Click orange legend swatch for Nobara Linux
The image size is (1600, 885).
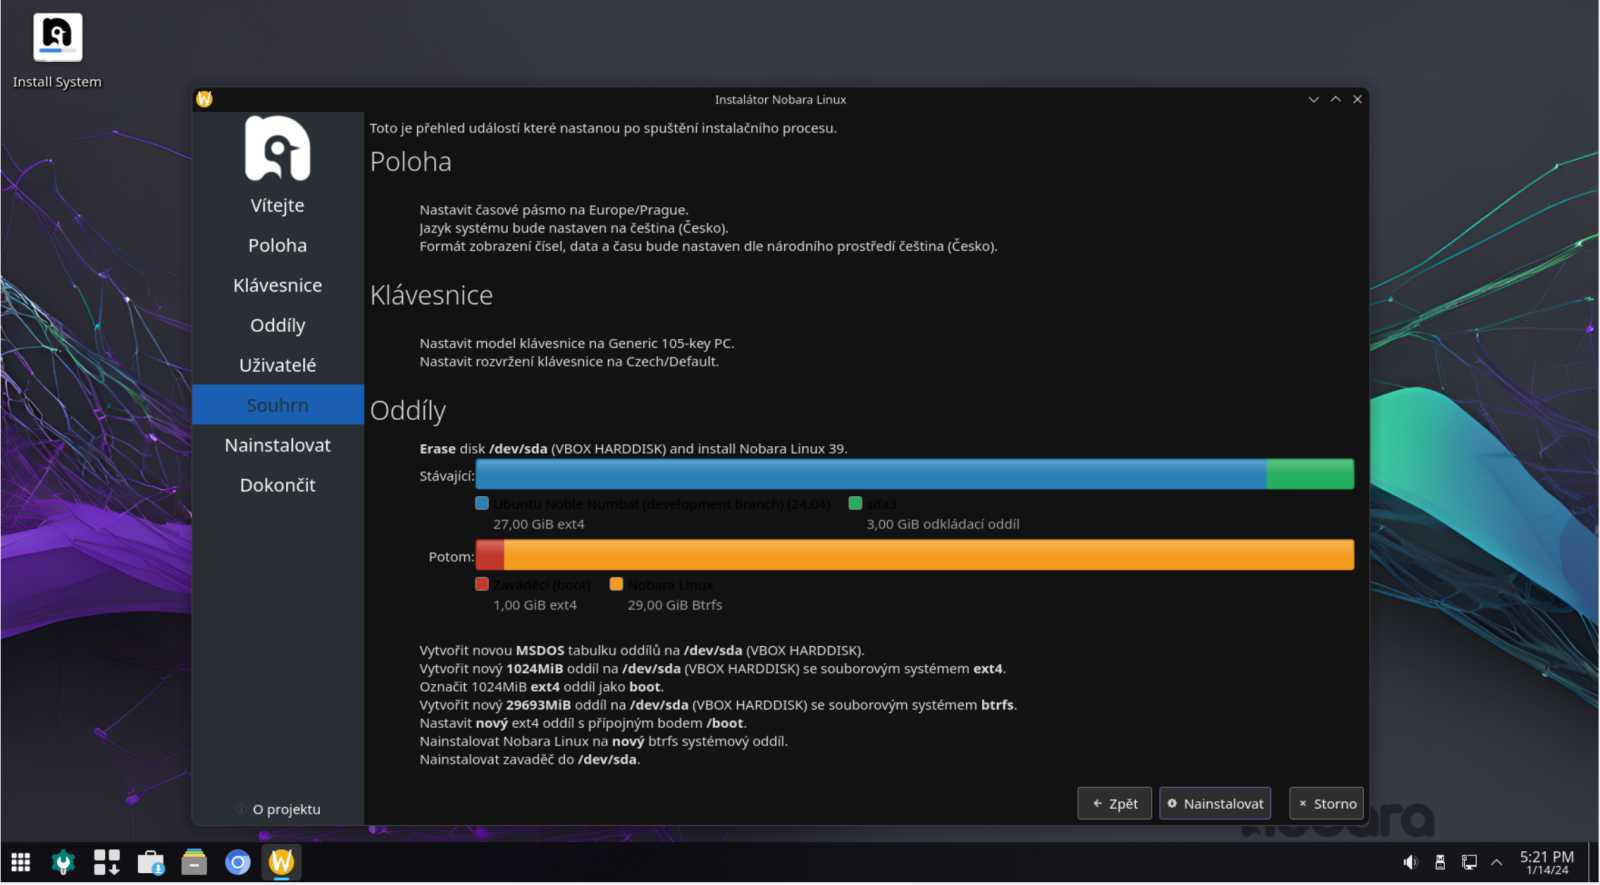(616, 584)
